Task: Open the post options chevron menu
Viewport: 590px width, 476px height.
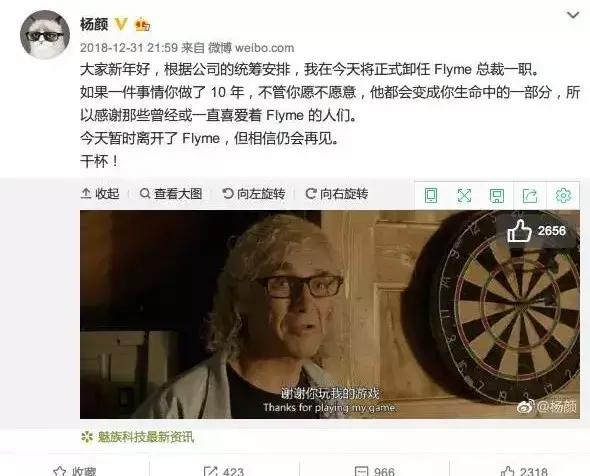Action: pos(573,15)
